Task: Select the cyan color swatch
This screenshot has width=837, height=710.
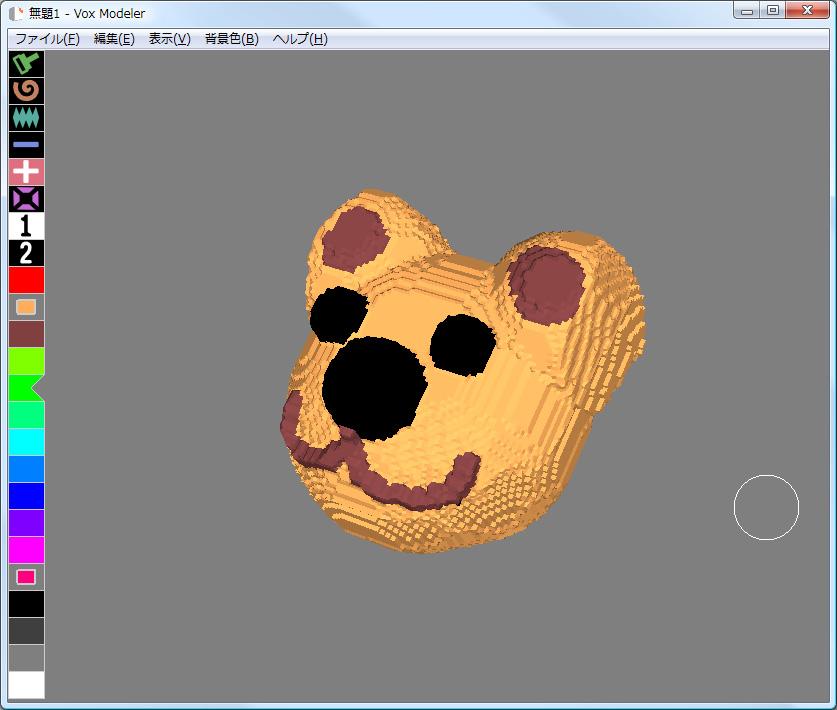Action: pos(26,442)
